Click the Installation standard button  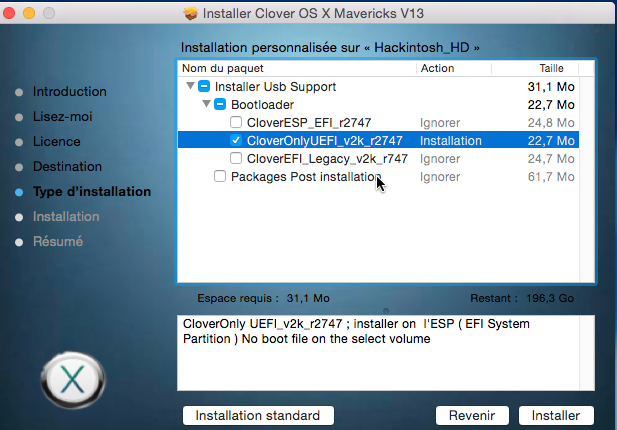pos(258,415)
